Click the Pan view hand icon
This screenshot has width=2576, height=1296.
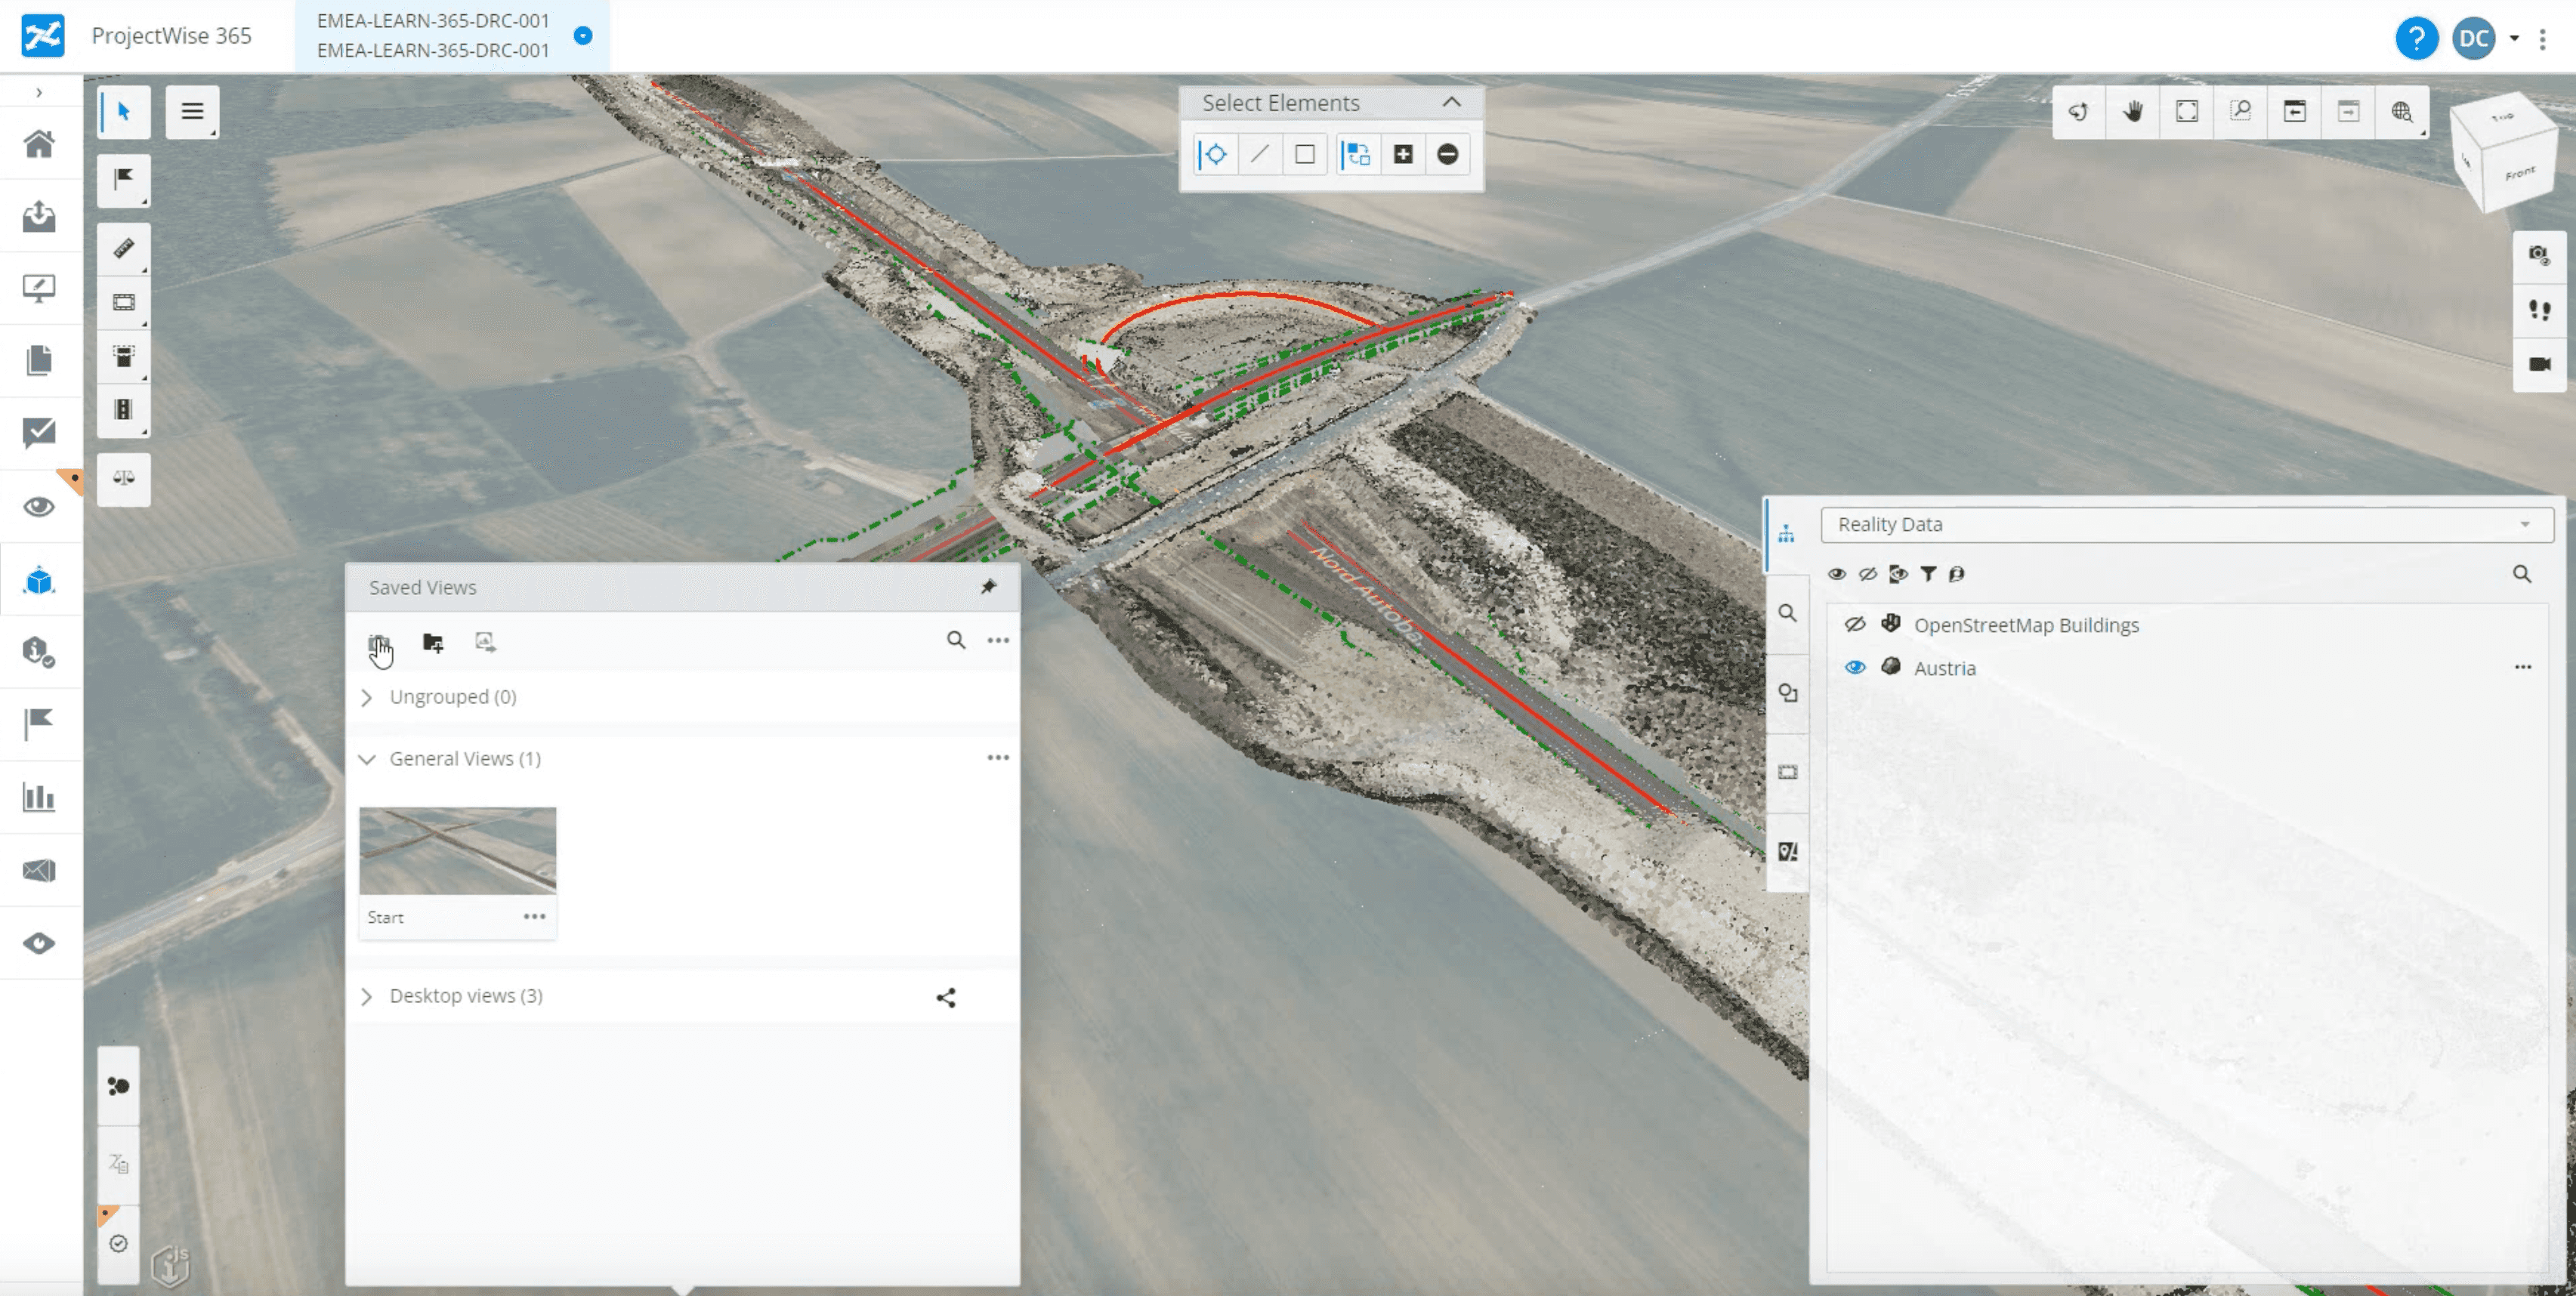point(2132,111)
